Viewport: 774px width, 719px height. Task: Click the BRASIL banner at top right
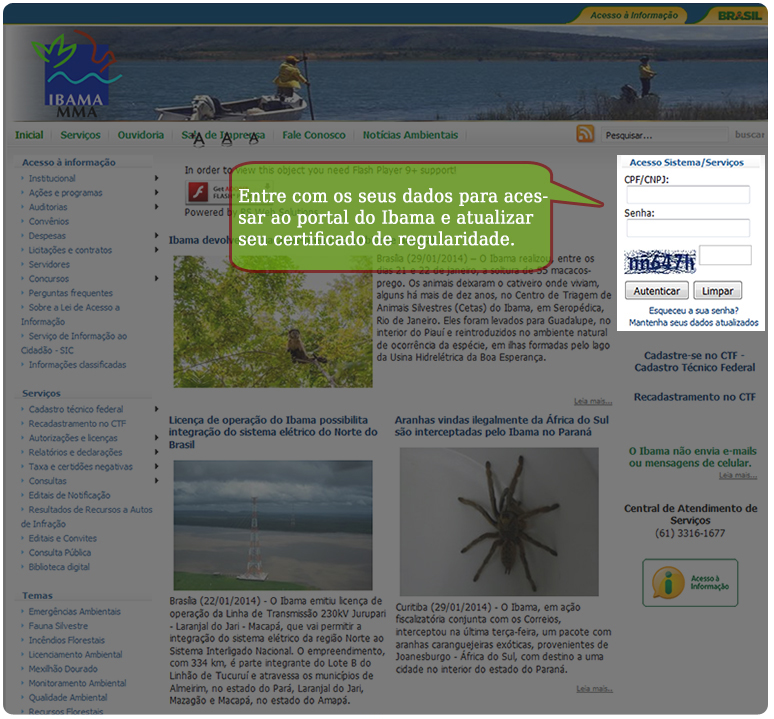click(738, 15)
